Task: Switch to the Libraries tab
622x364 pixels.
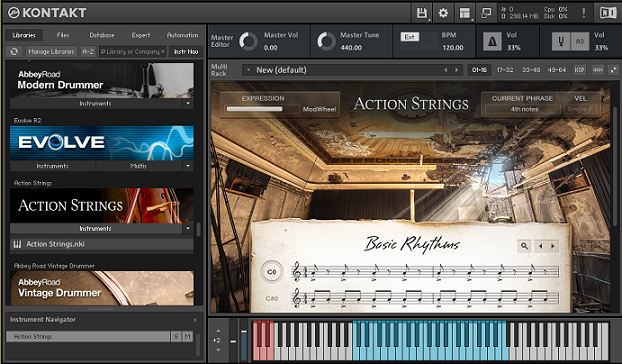Action: (24, 35)
